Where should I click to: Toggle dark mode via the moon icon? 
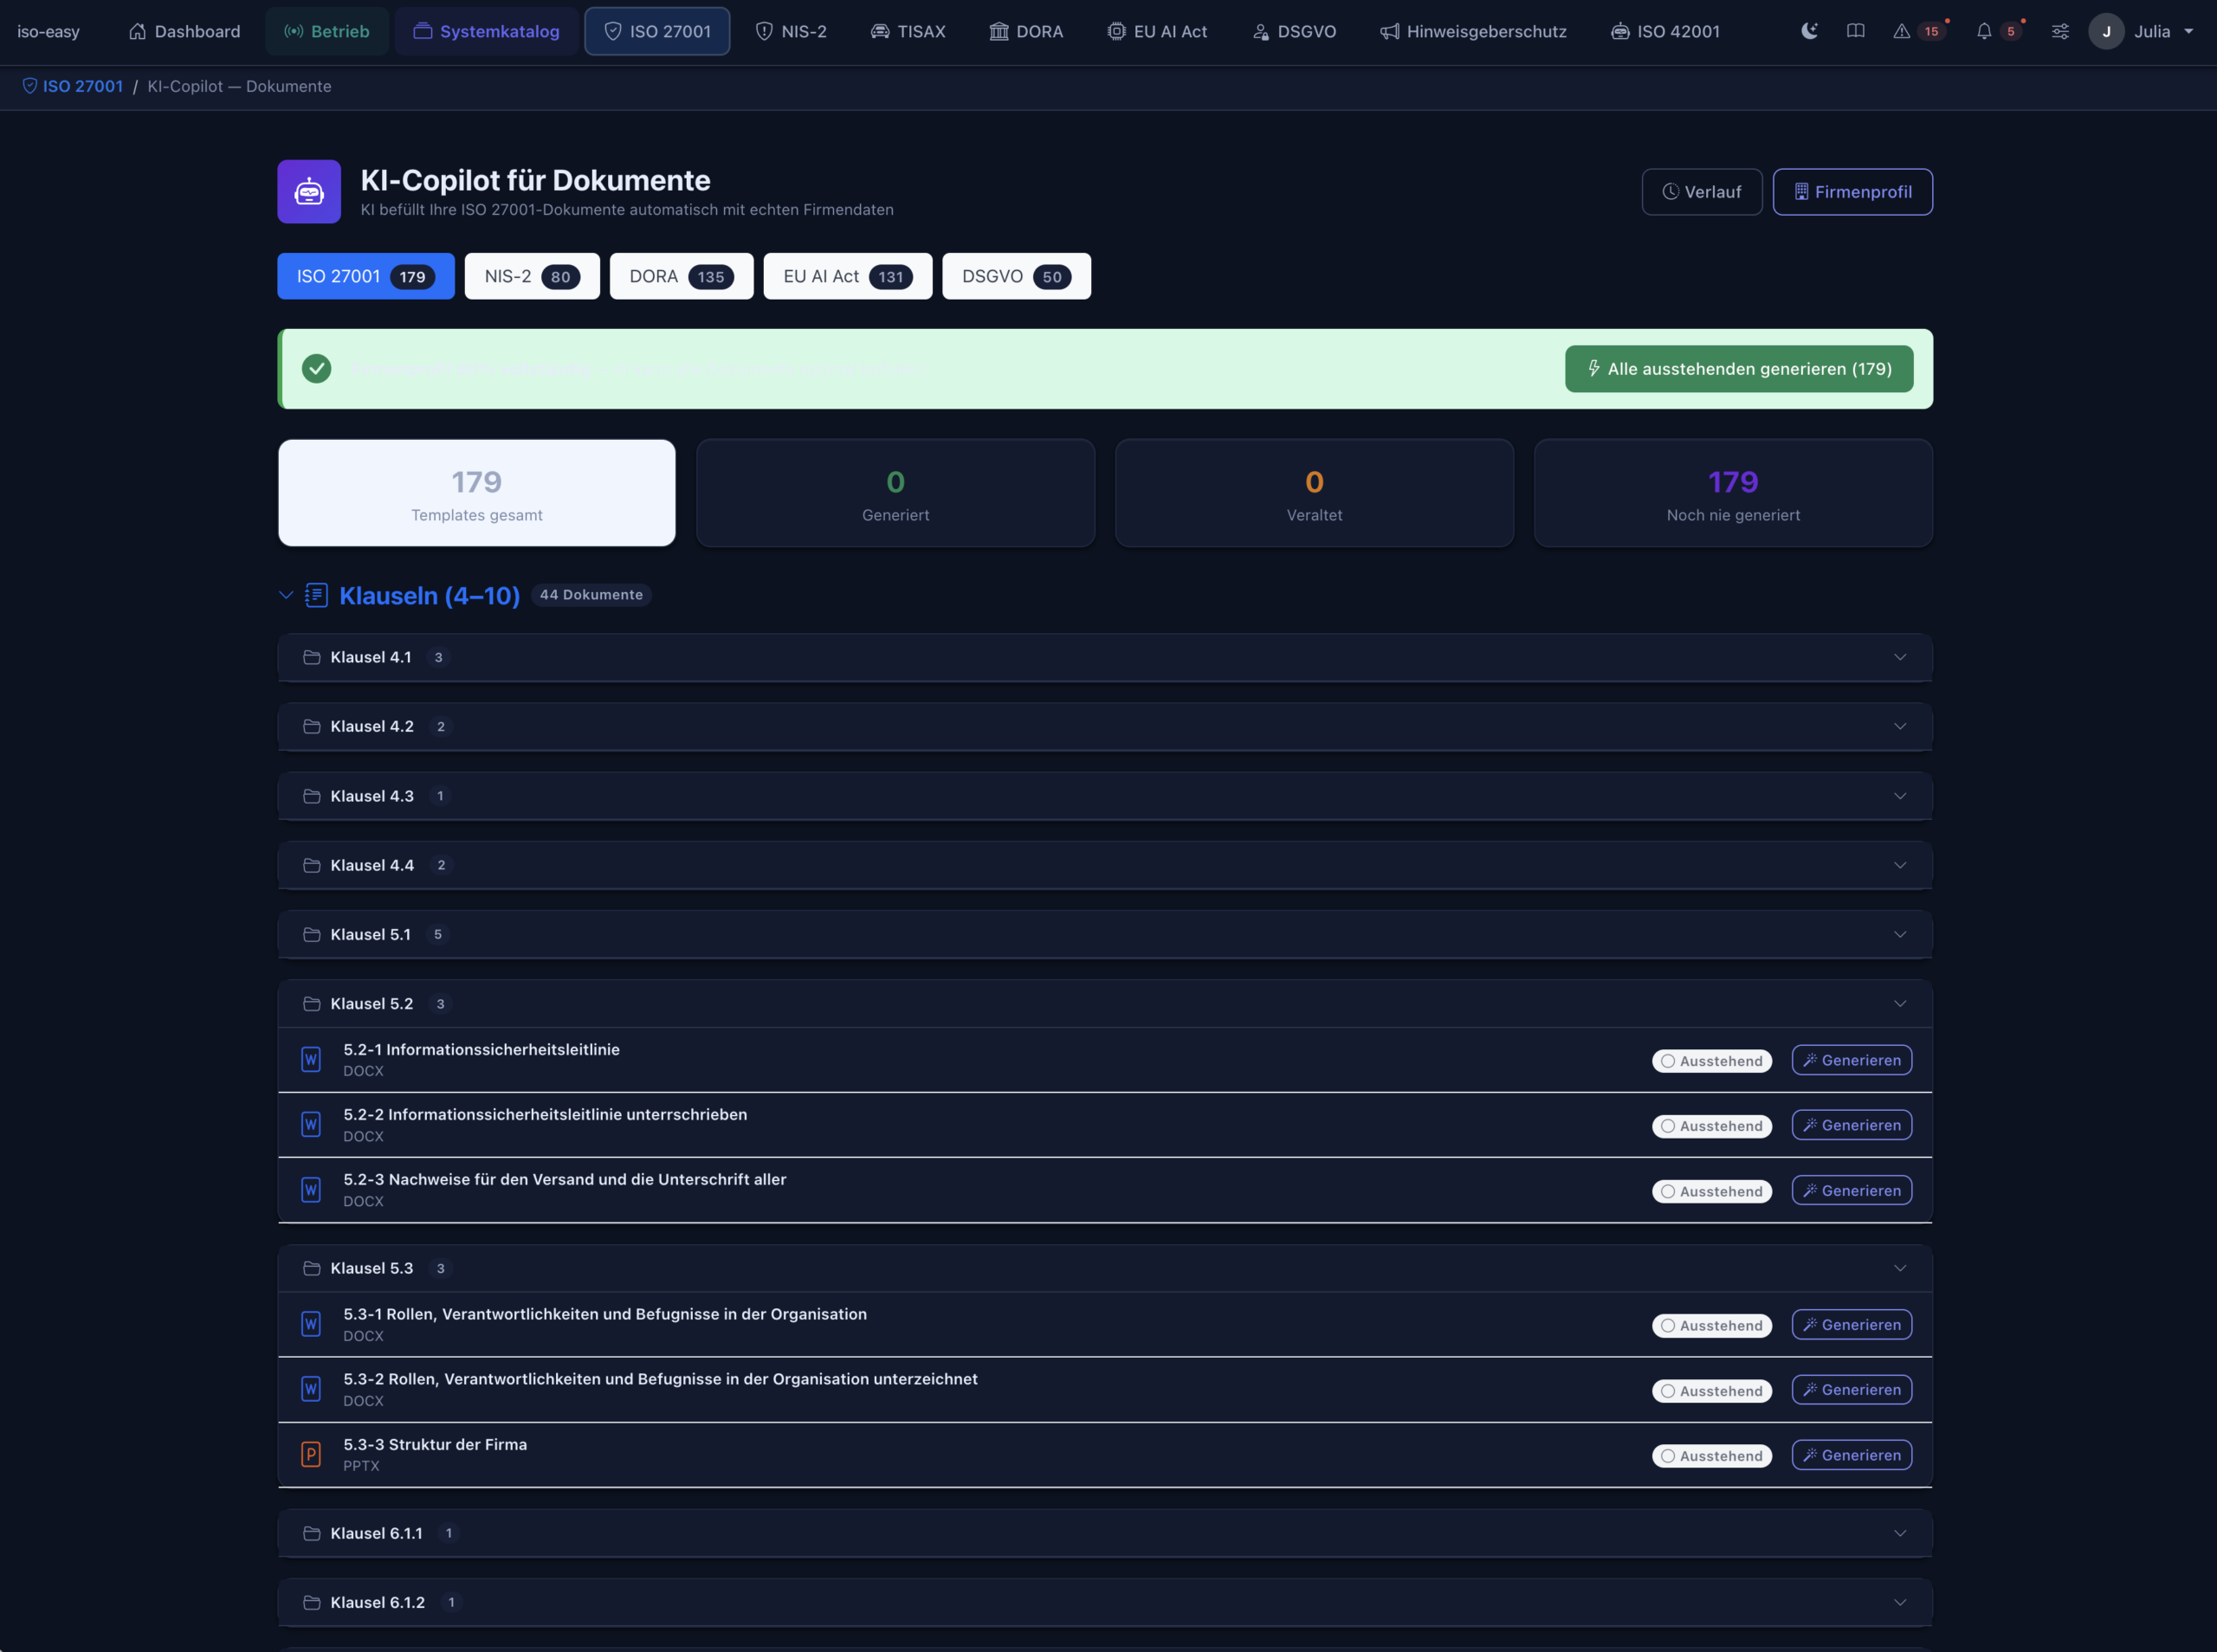coord(1810,30)
